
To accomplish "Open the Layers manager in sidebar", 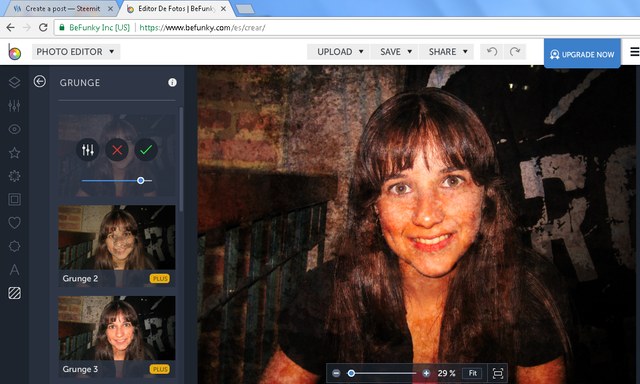I will tap(14, 82).
